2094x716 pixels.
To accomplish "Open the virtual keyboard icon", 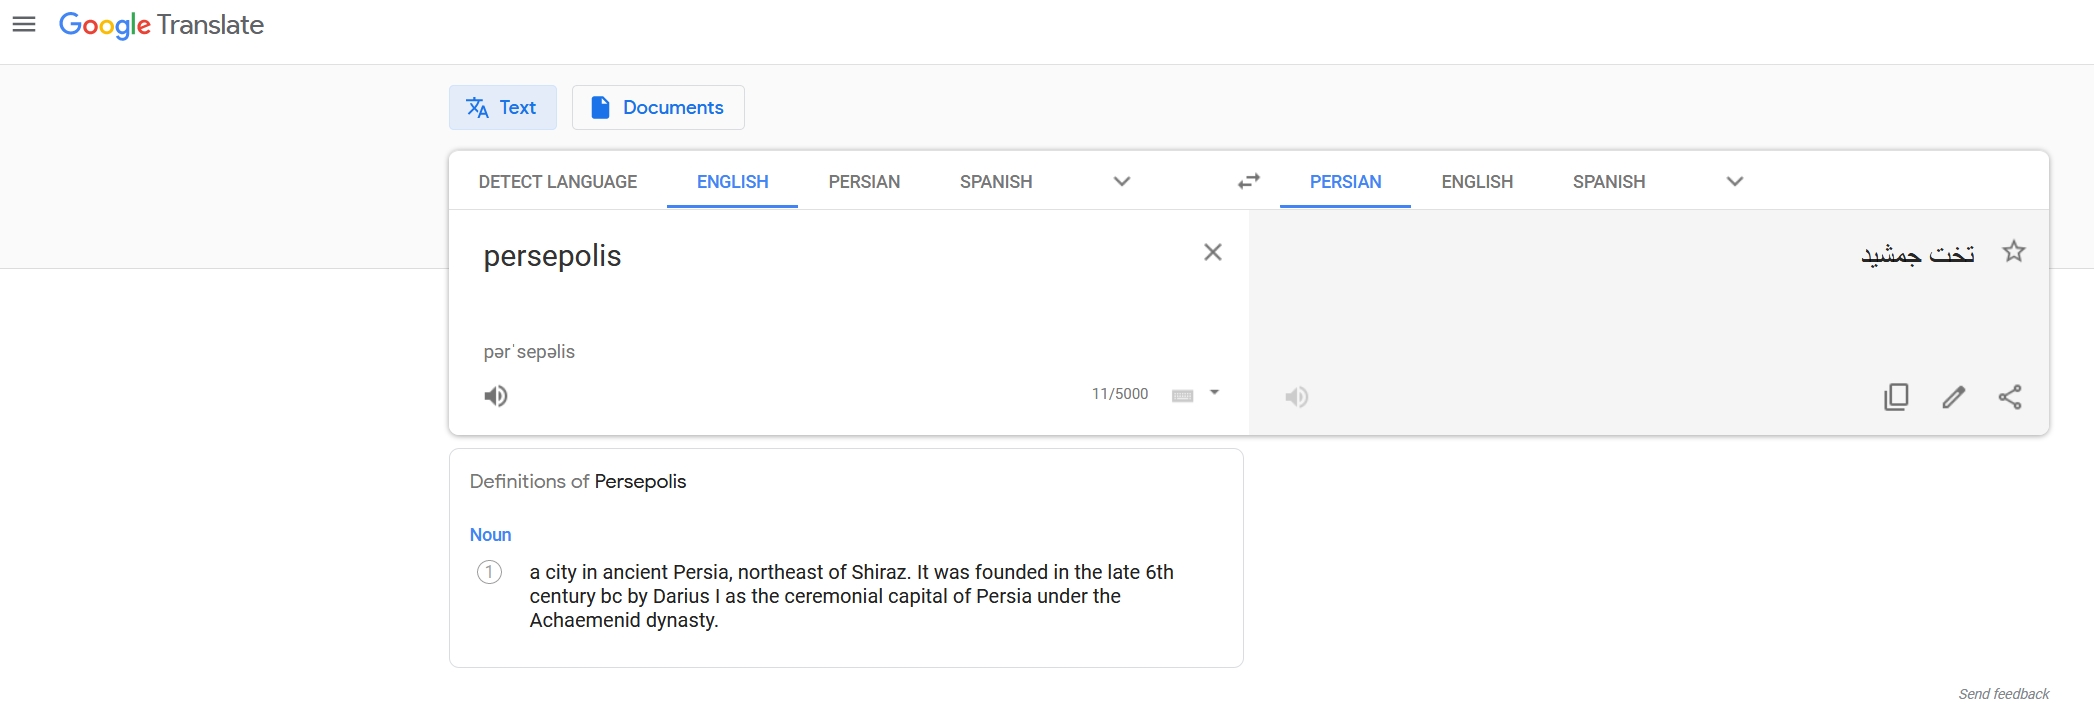I will click(x=1183, y=395).
